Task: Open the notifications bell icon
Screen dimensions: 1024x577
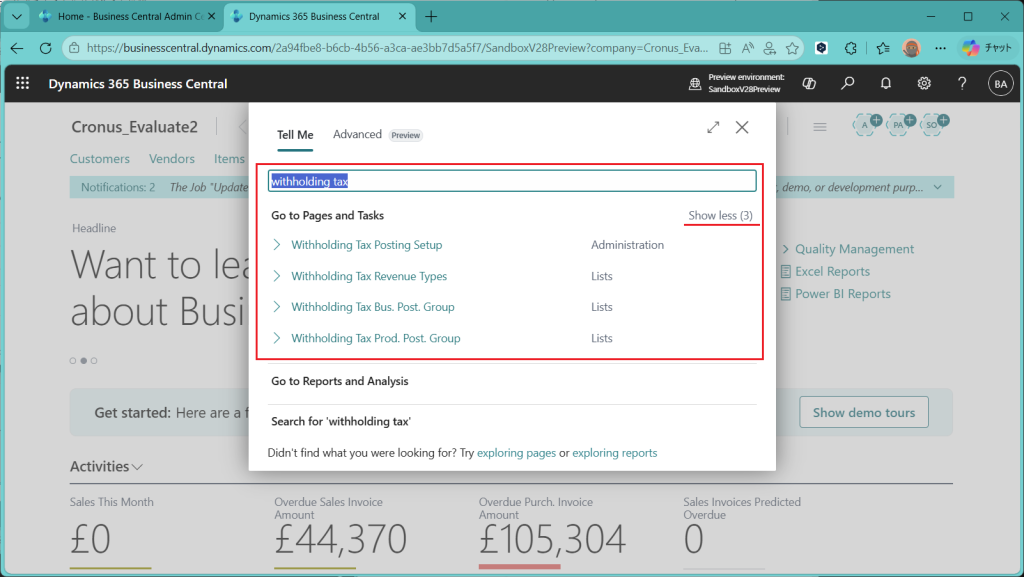Action: pos(885,84)
